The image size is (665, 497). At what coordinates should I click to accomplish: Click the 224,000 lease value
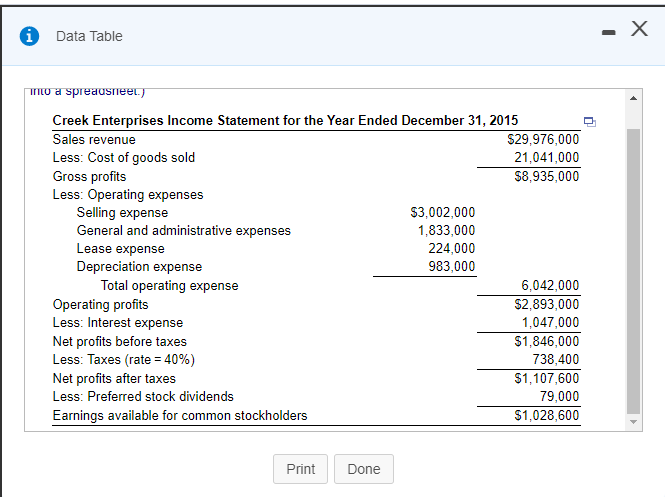tap(452, 248)
